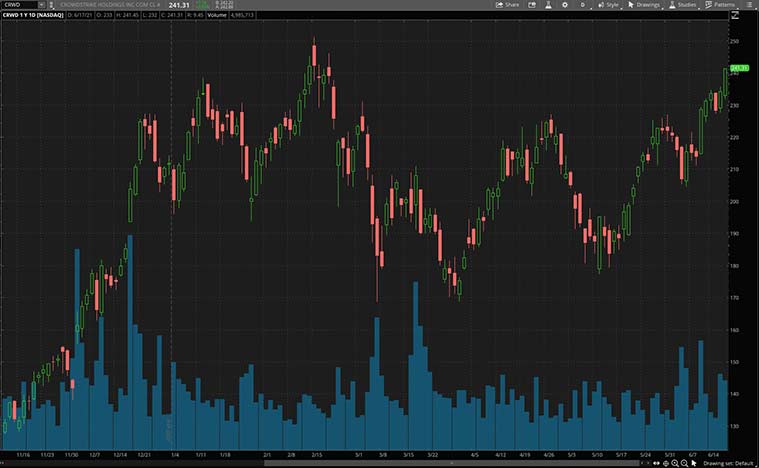Click the zoom in magnifier icon
This screenshot has width=759, height=468.
point(674,464)
